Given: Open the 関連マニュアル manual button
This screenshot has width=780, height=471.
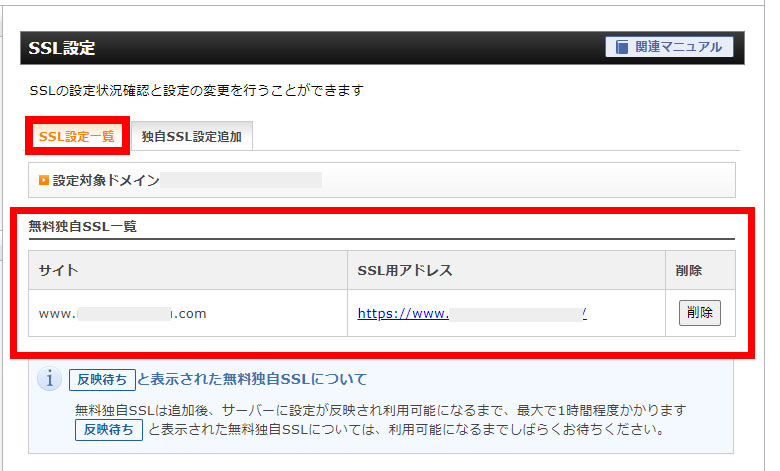Looking at the screenshot, I should 669,47.
